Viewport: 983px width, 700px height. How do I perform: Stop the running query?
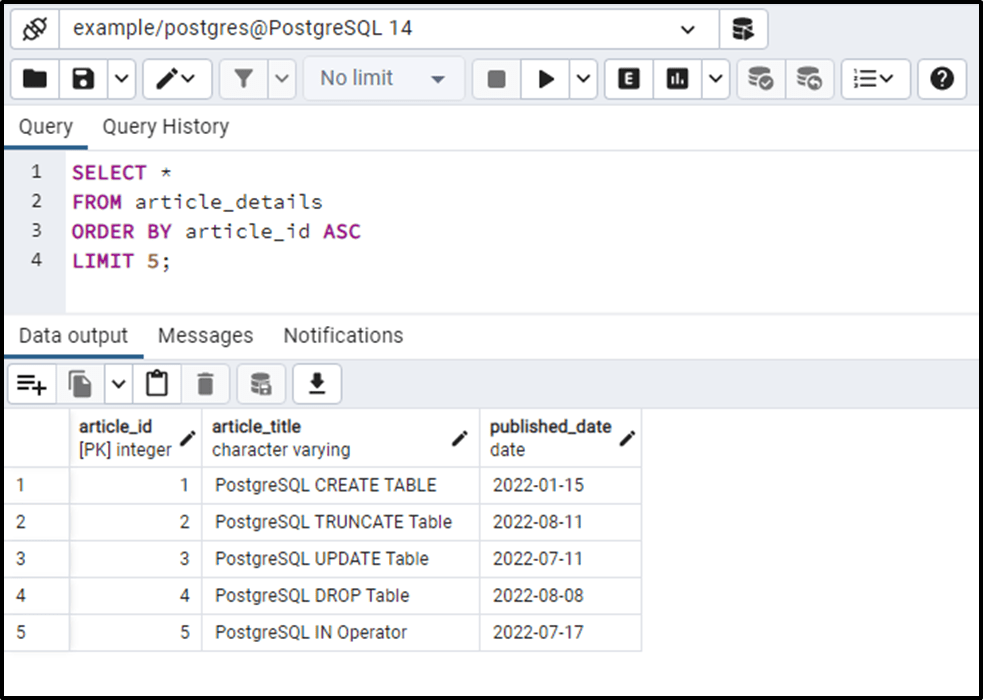496,79
